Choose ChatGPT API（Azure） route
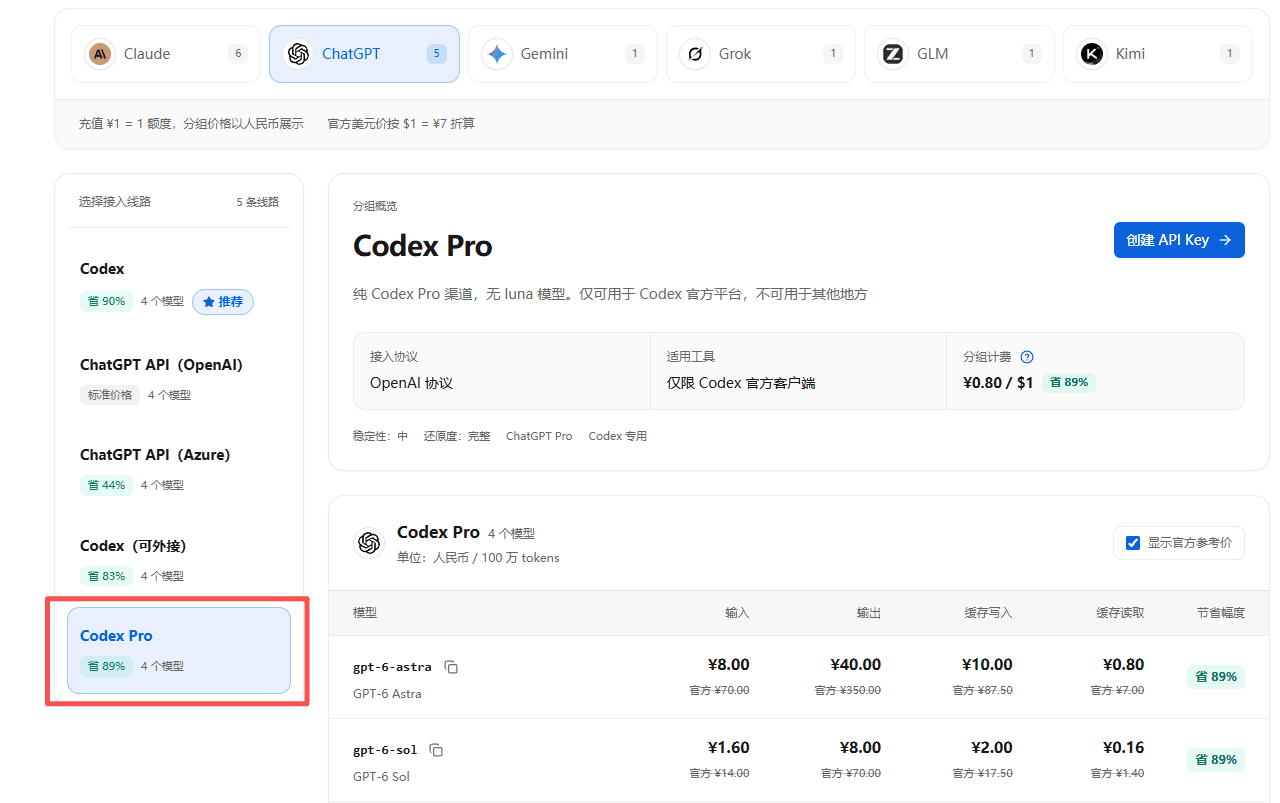This screenshot has height=803, width=1280. click(x=179, y=469)
